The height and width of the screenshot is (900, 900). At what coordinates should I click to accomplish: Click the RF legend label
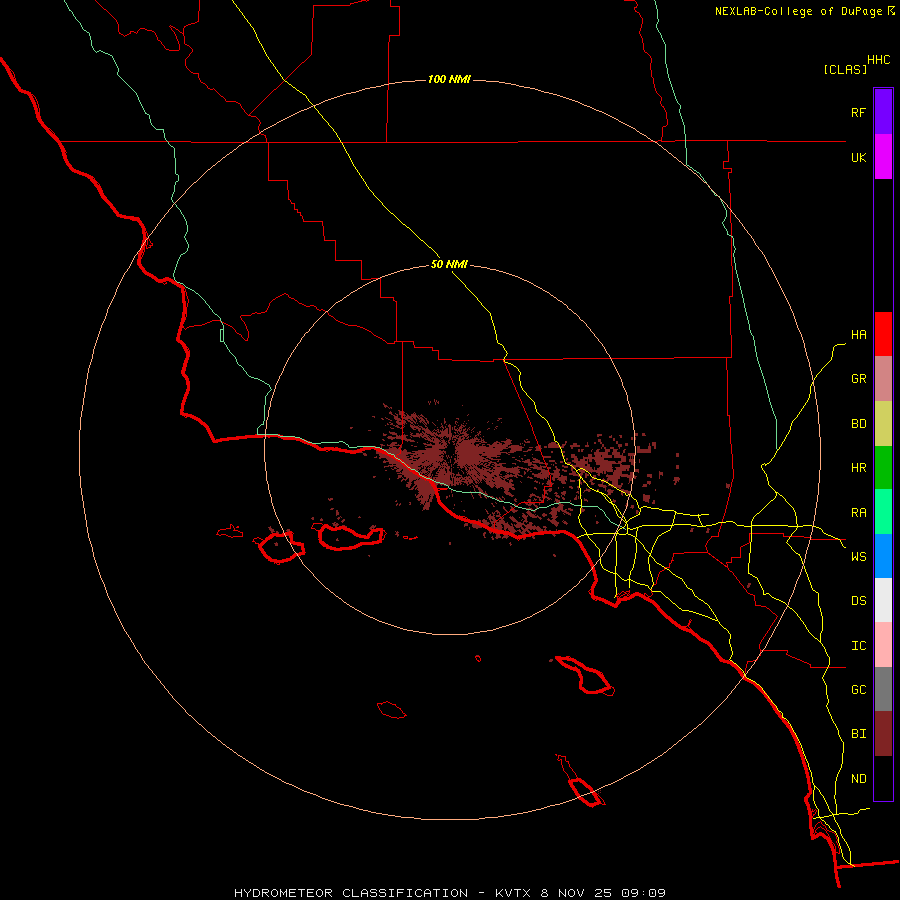(858, 112)
